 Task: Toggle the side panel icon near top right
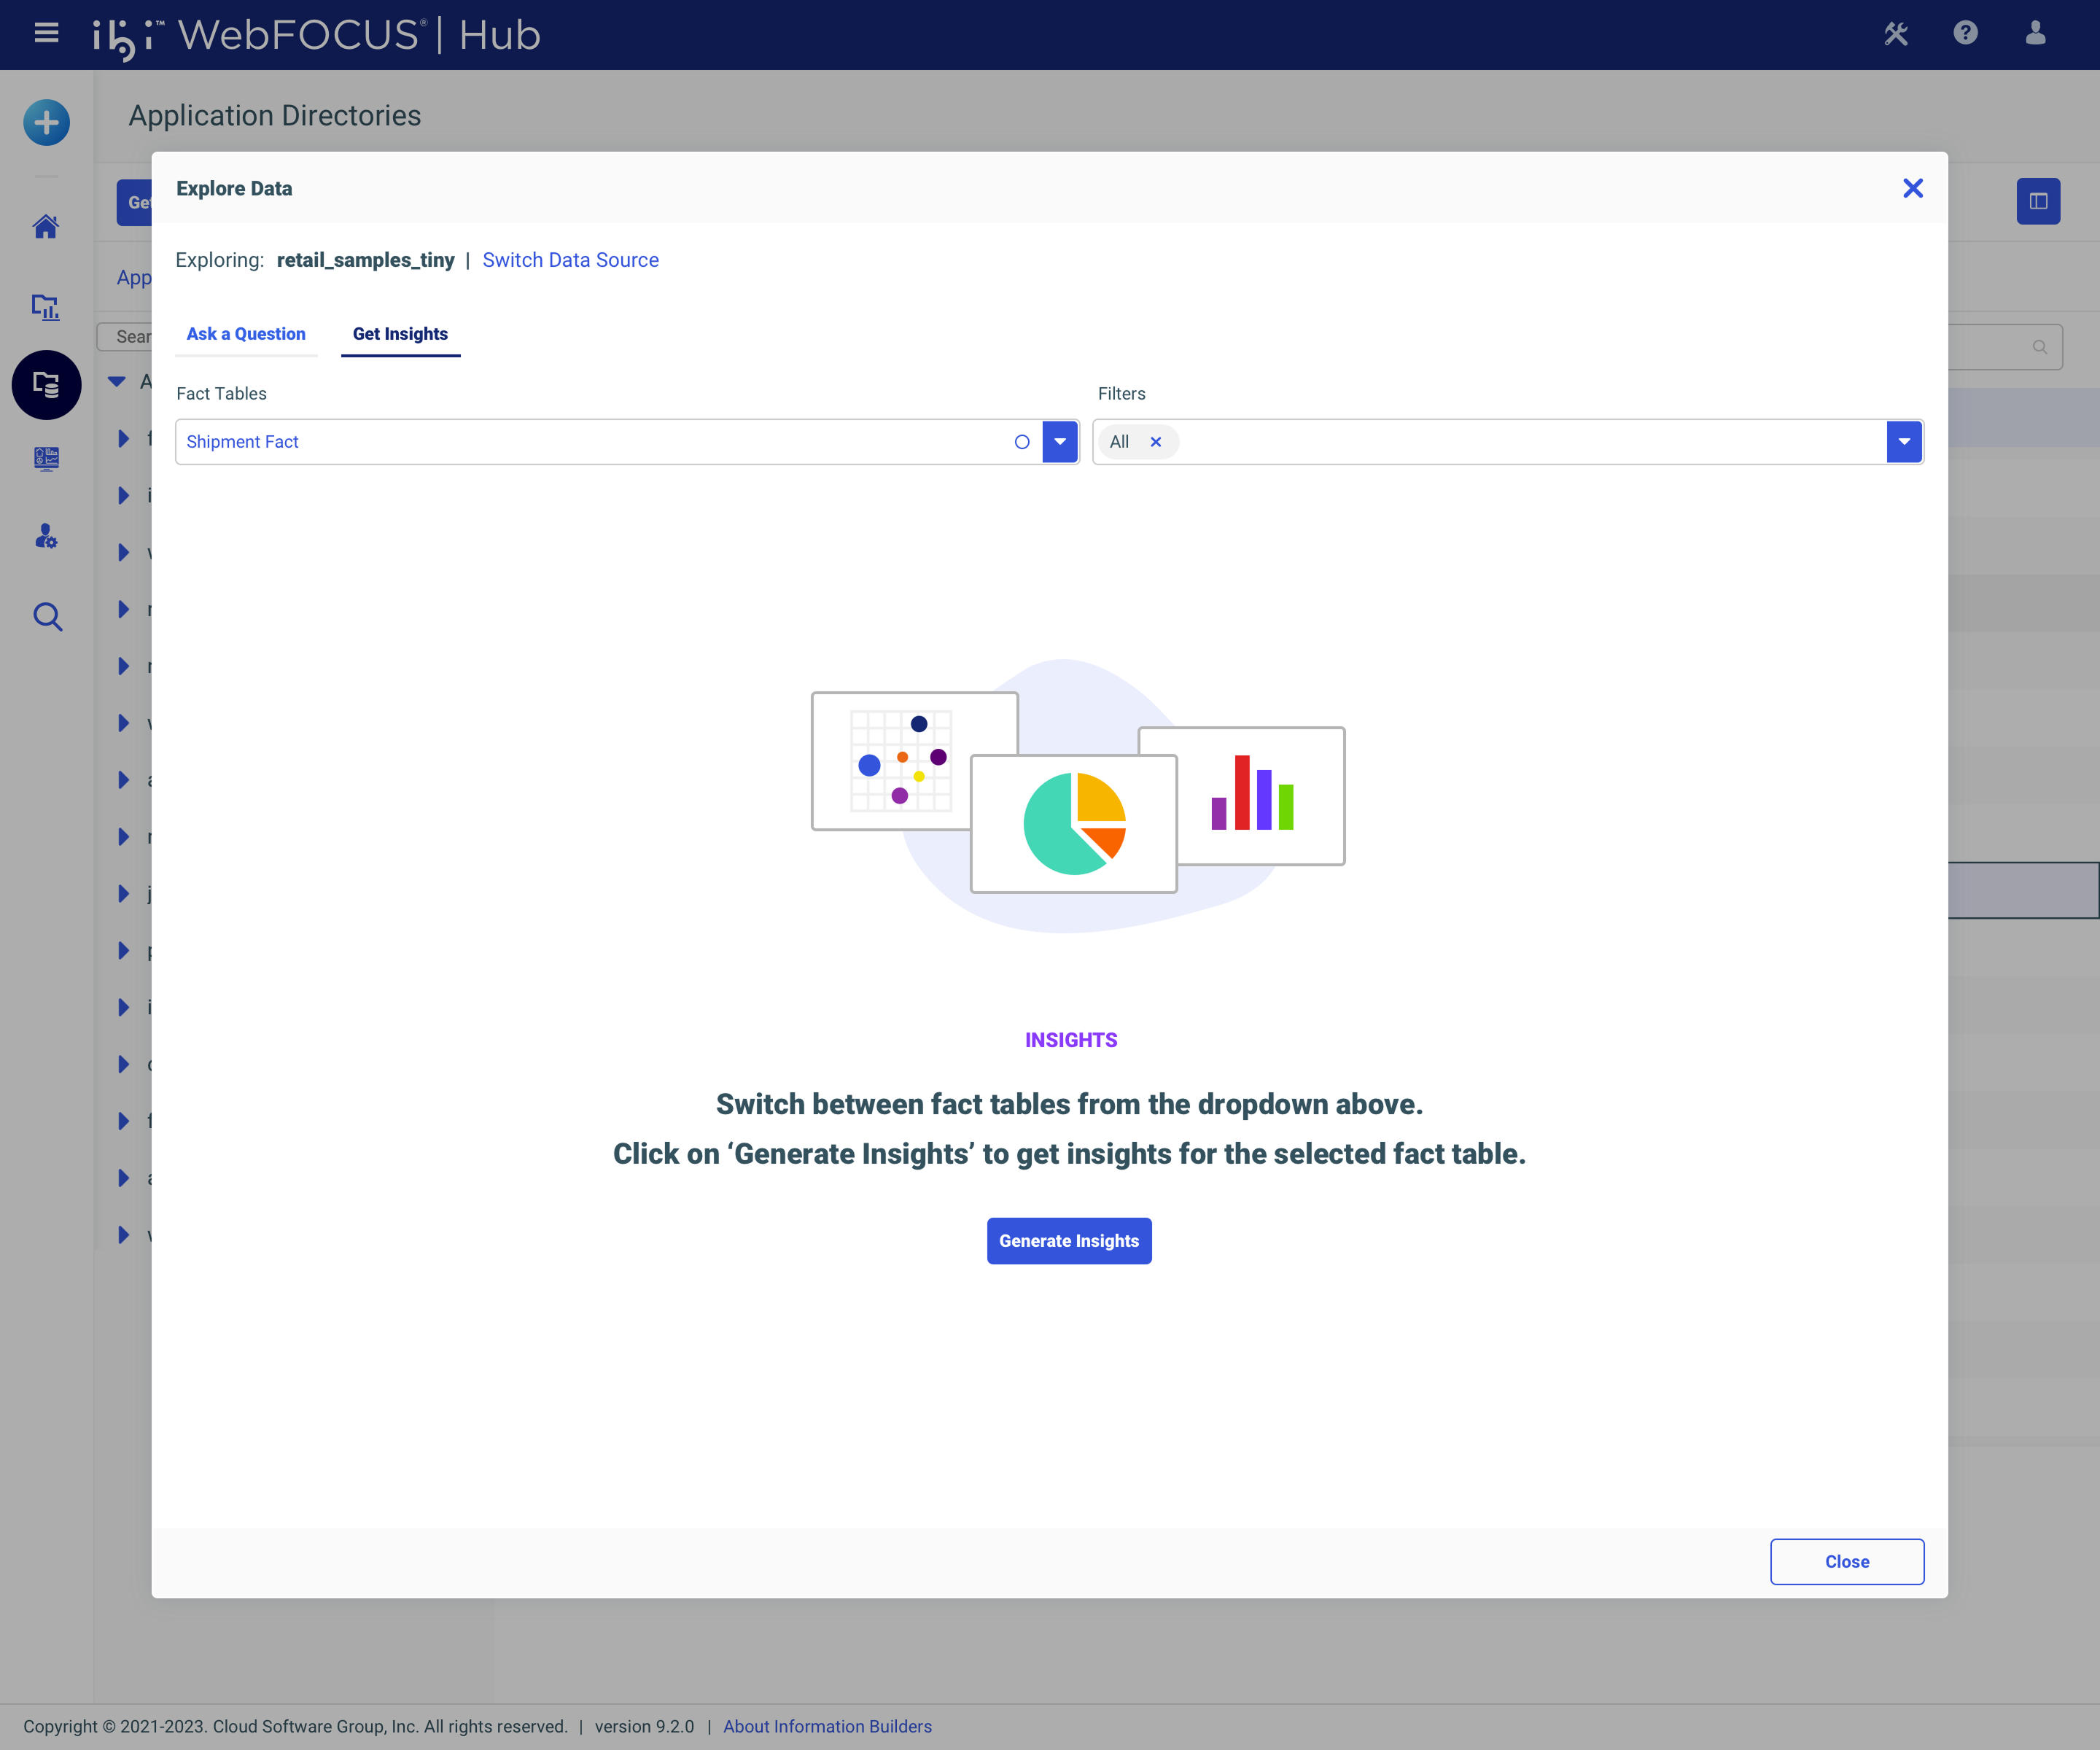coord(2038,201)
